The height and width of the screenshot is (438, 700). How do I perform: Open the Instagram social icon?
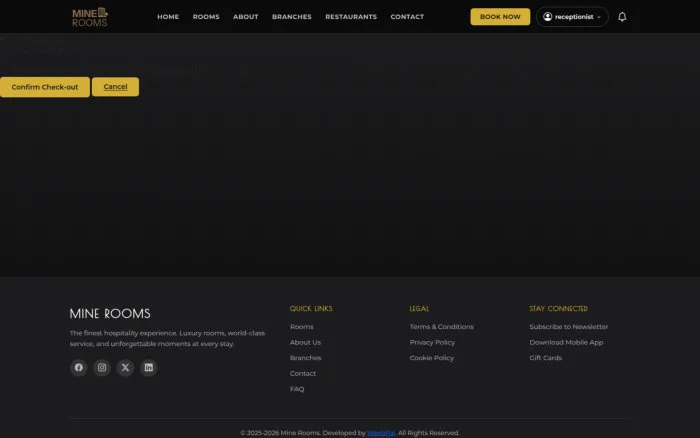[x=102, y=367]
